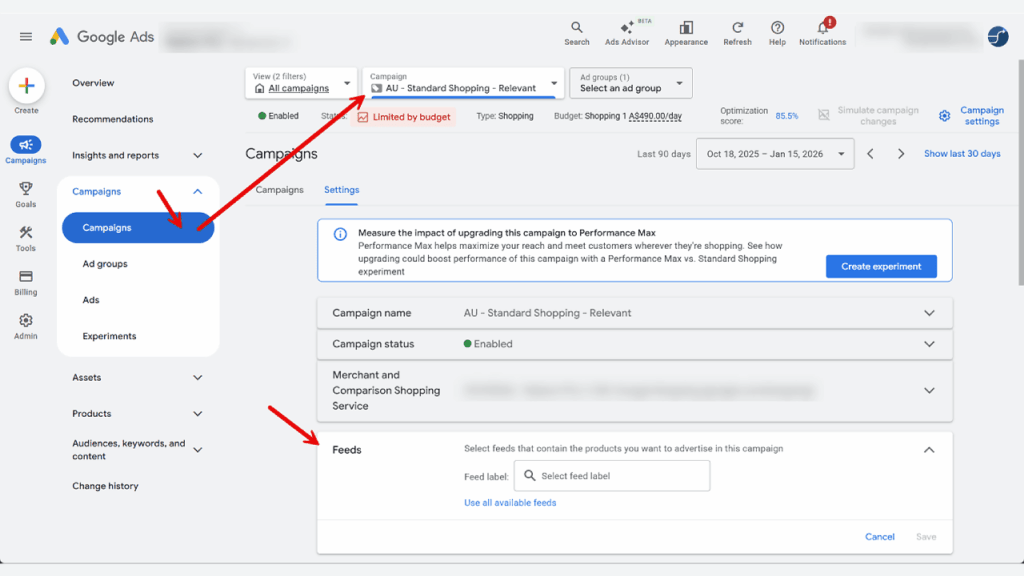This screenshot has width=1024, height=576.
Task: Select Goals in the left navigation rail
Action: tap(25, 192)
